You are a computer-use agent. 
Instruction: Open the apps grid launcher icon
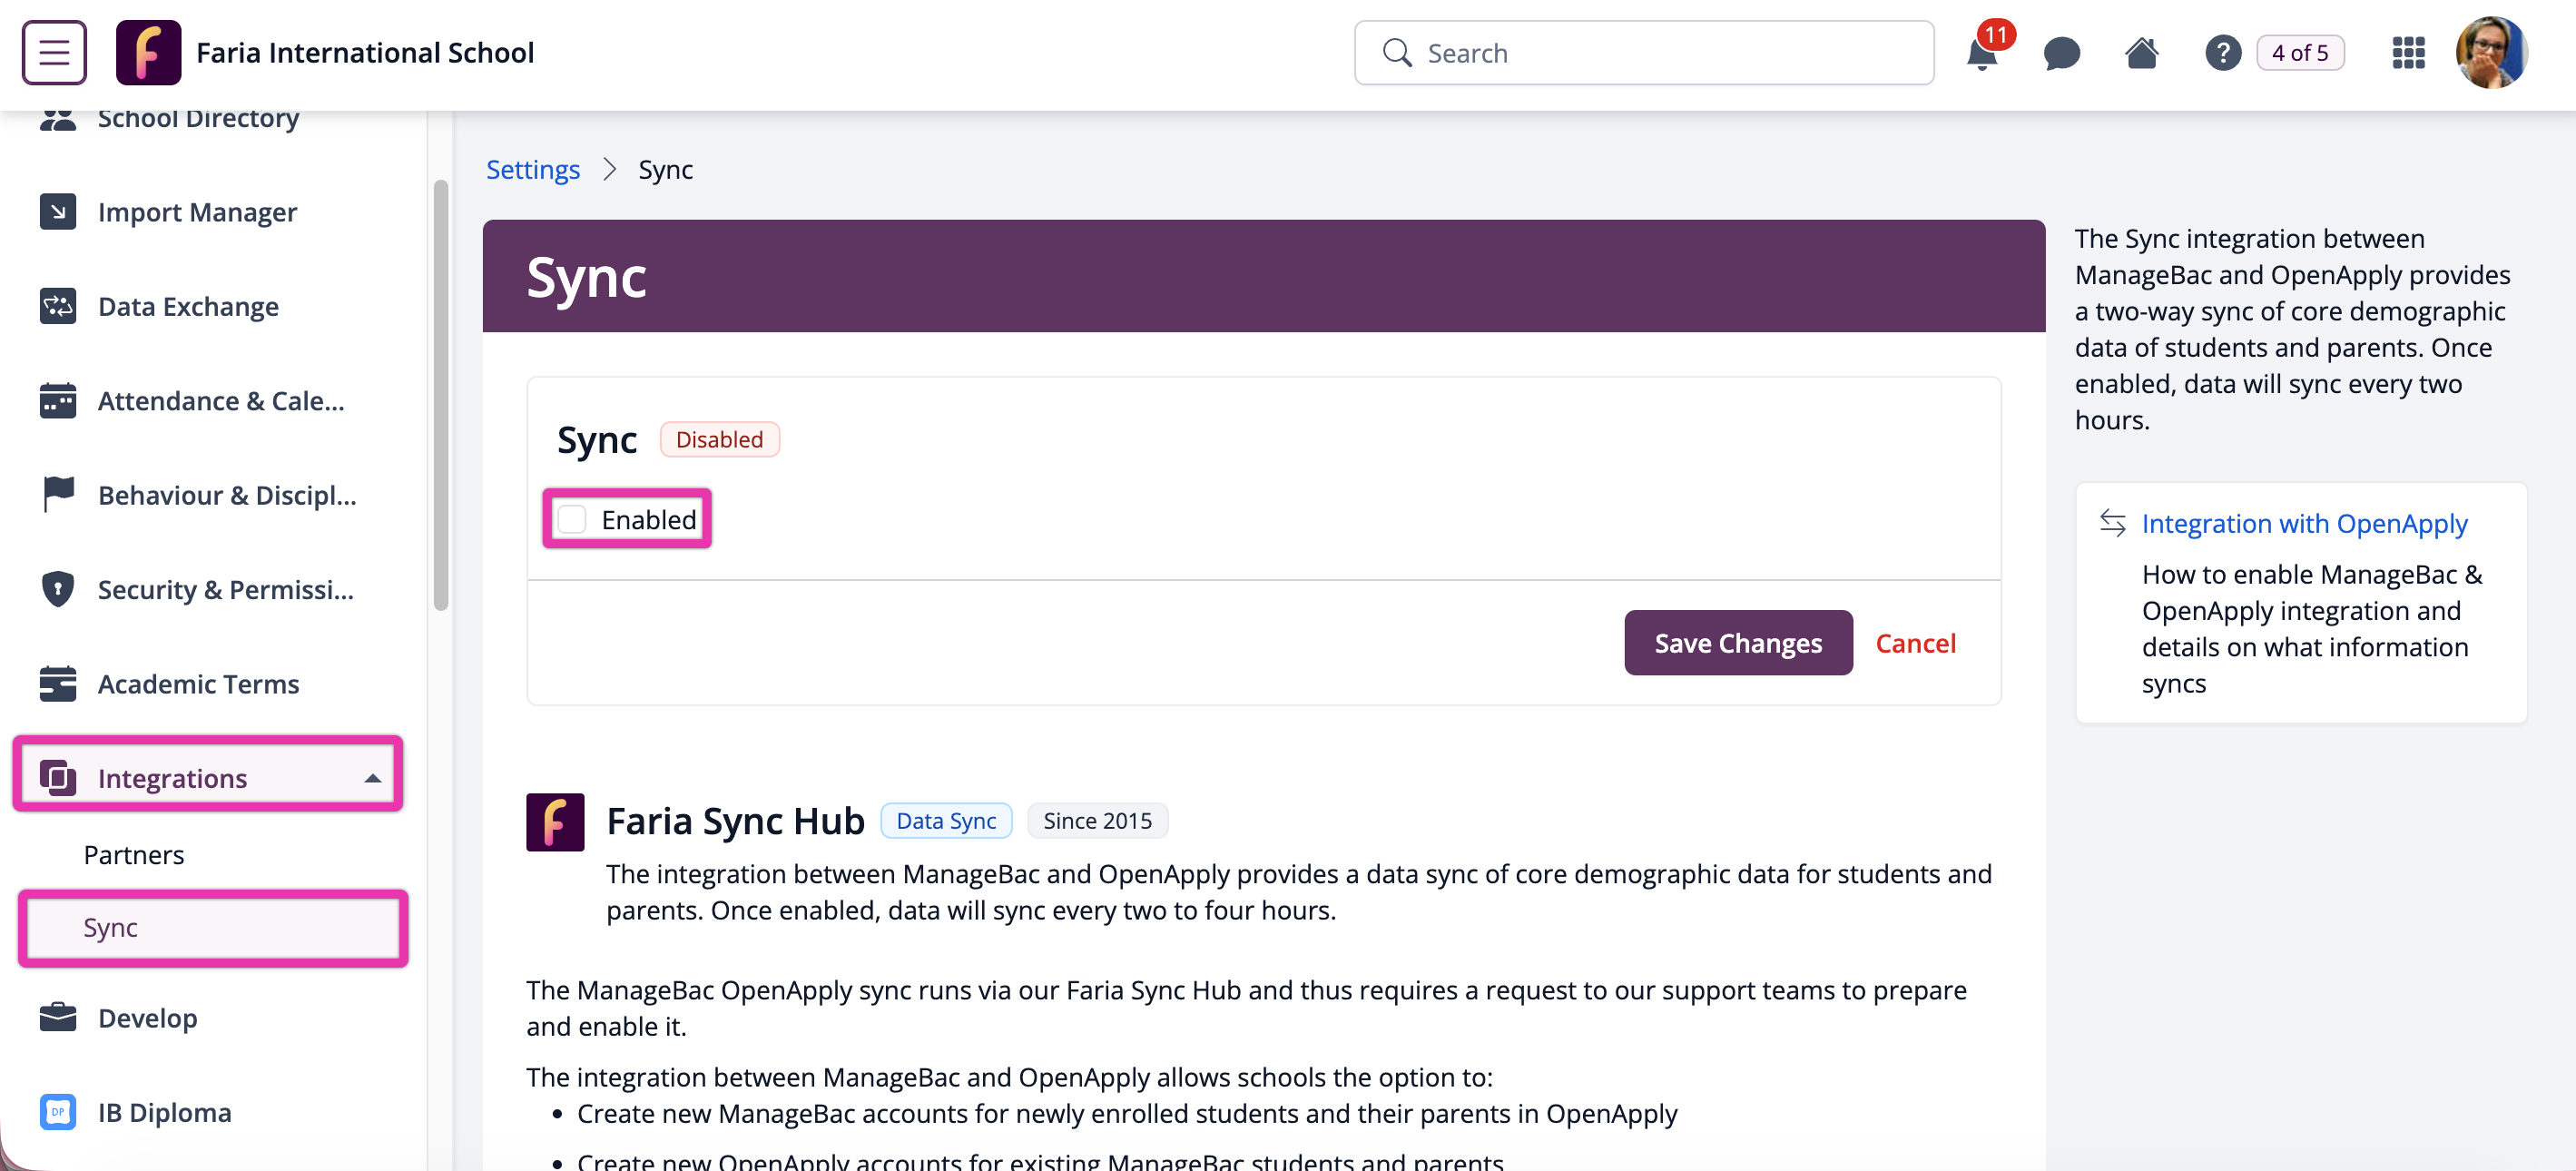(2408, 53)
